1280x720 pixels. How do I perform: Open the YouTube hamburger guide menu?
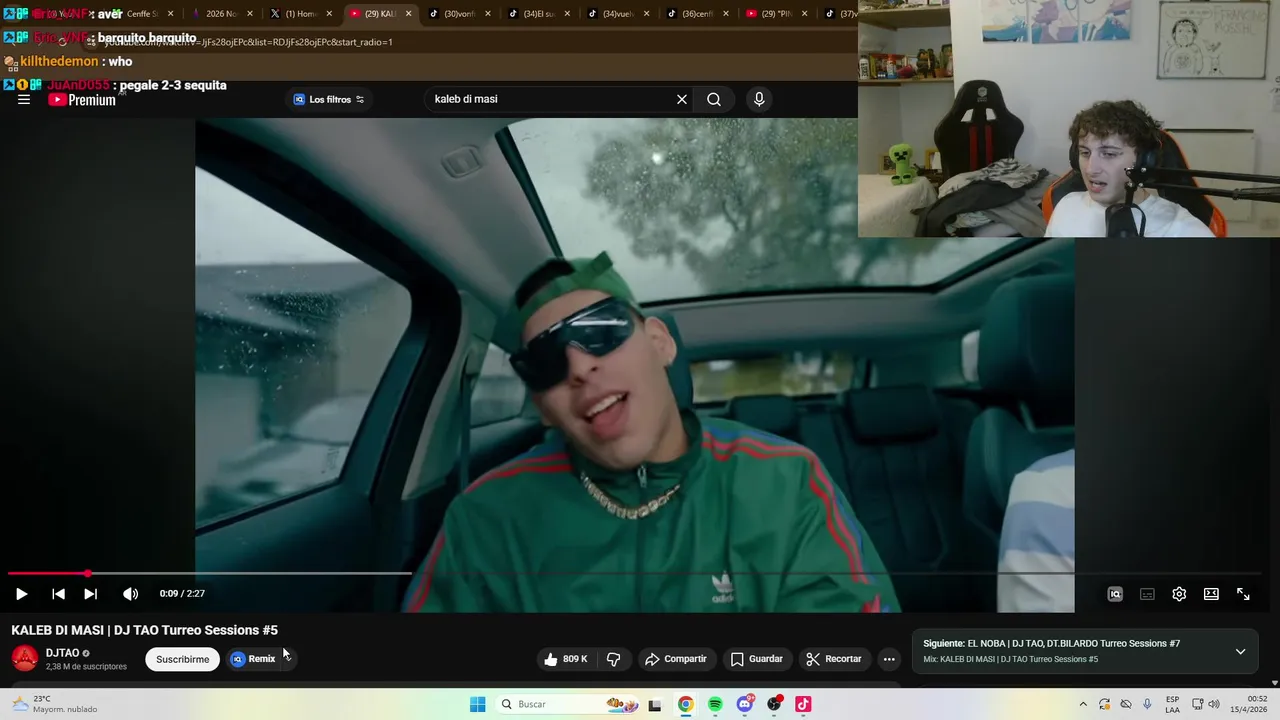click(24, 99)
